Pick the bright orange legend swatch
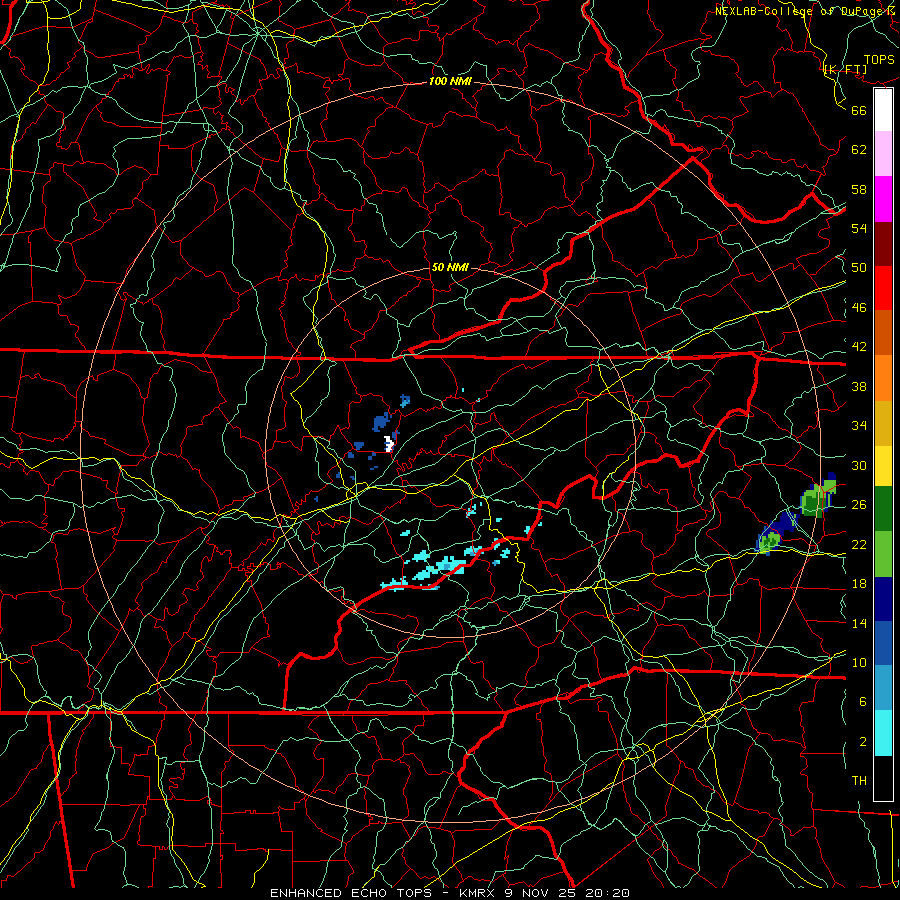Image resolution: width=900 pixels, height=900 pixels. 883,378
